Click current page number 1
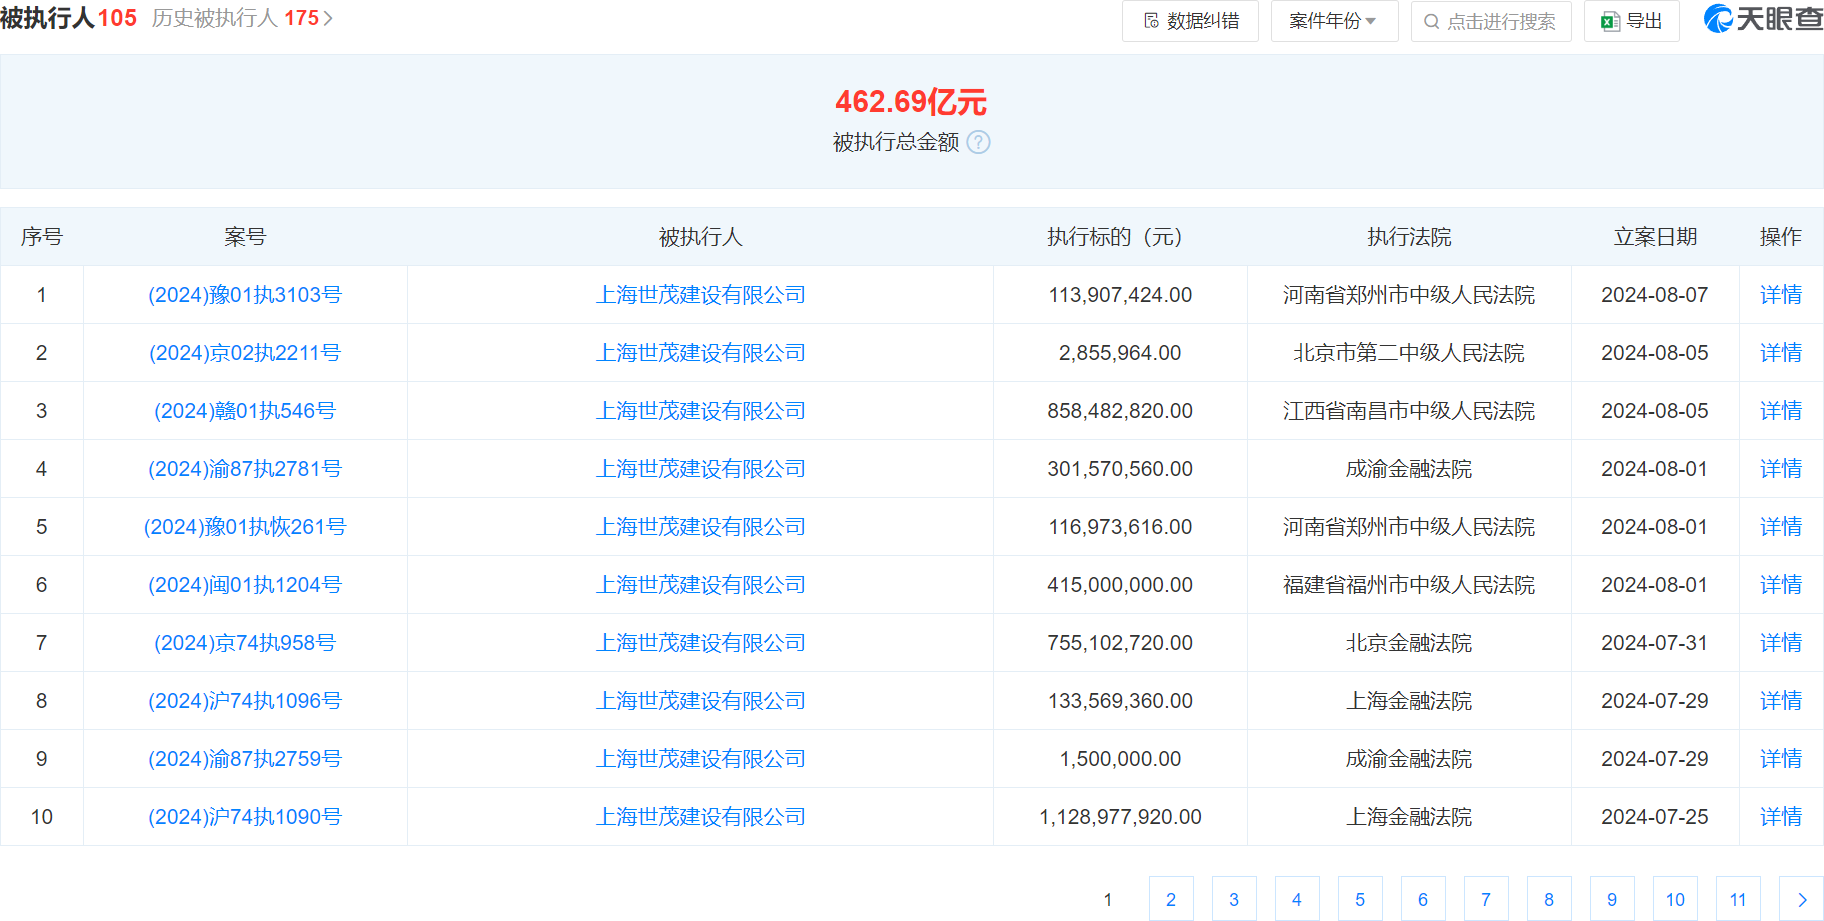The width and height of the screenshot is (1824, 921). click(1108, 899)
